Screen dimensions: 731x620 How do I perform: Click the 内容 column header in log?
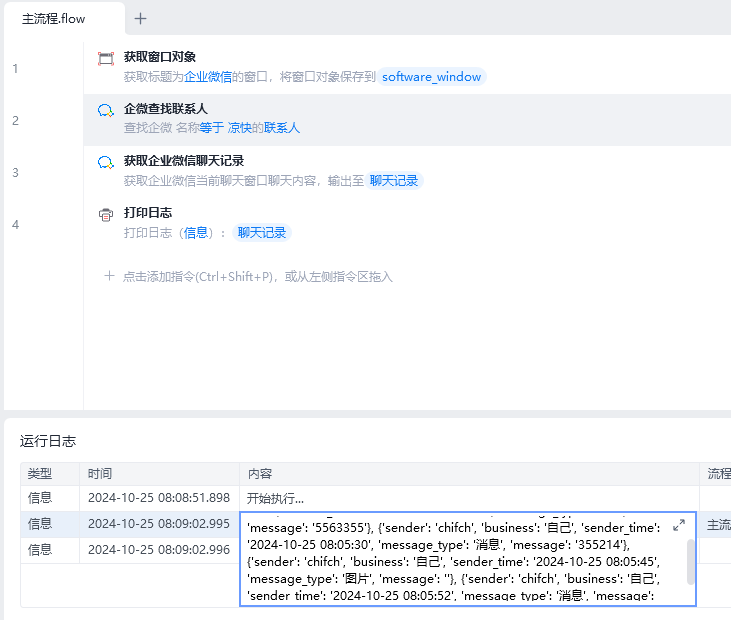pos(260,473)
